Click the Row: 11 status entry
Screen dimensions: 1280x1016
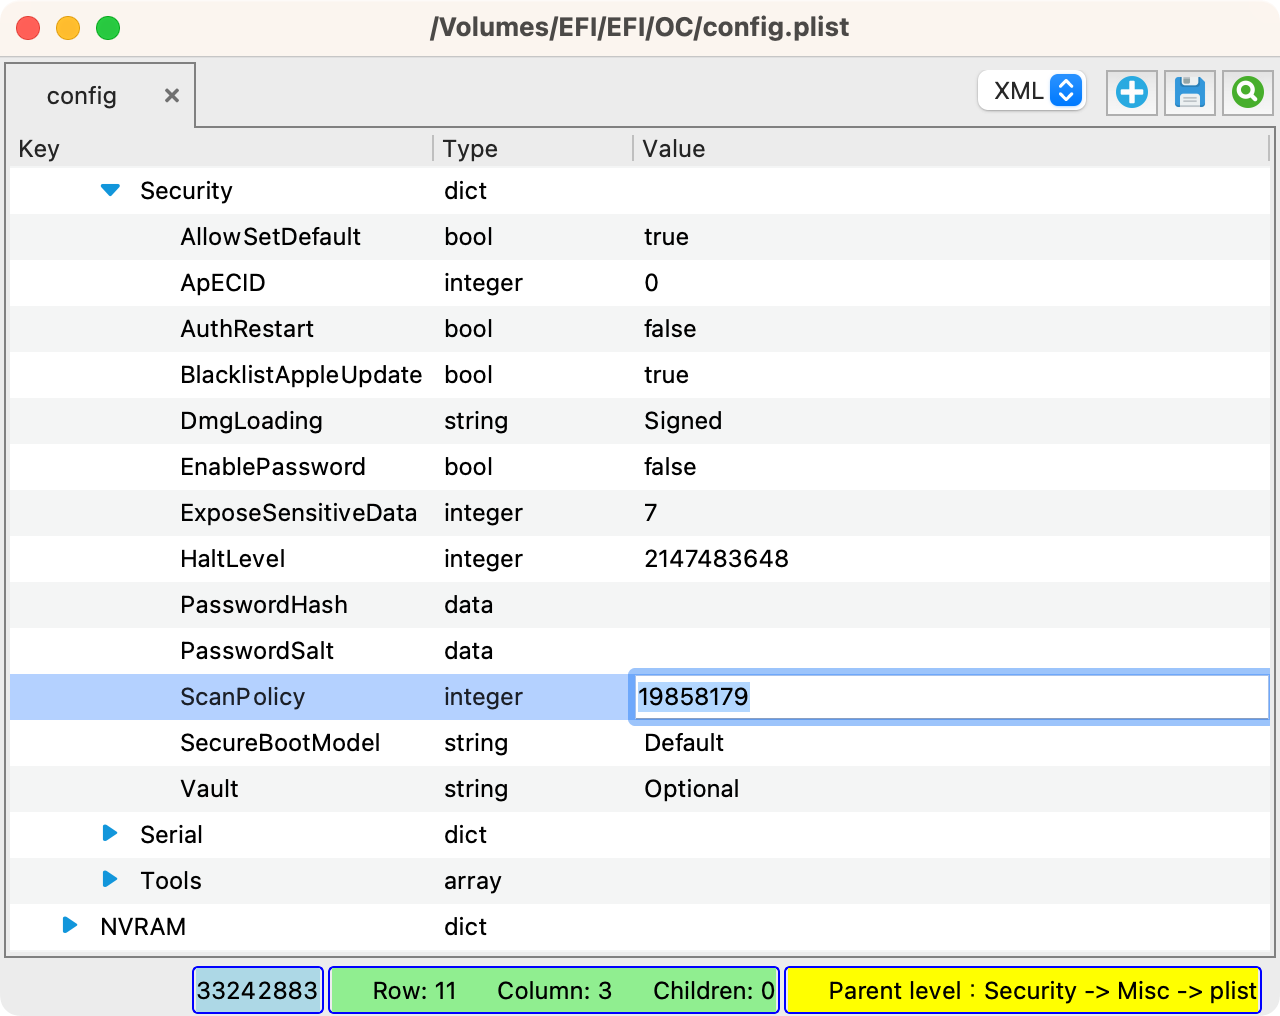coord(414,991)
